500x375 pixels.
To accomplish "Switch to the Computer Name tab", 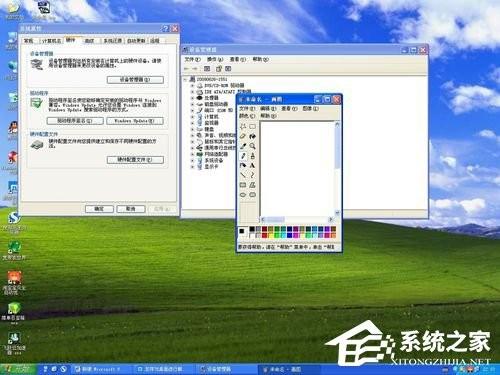I will tap(51, 41).
